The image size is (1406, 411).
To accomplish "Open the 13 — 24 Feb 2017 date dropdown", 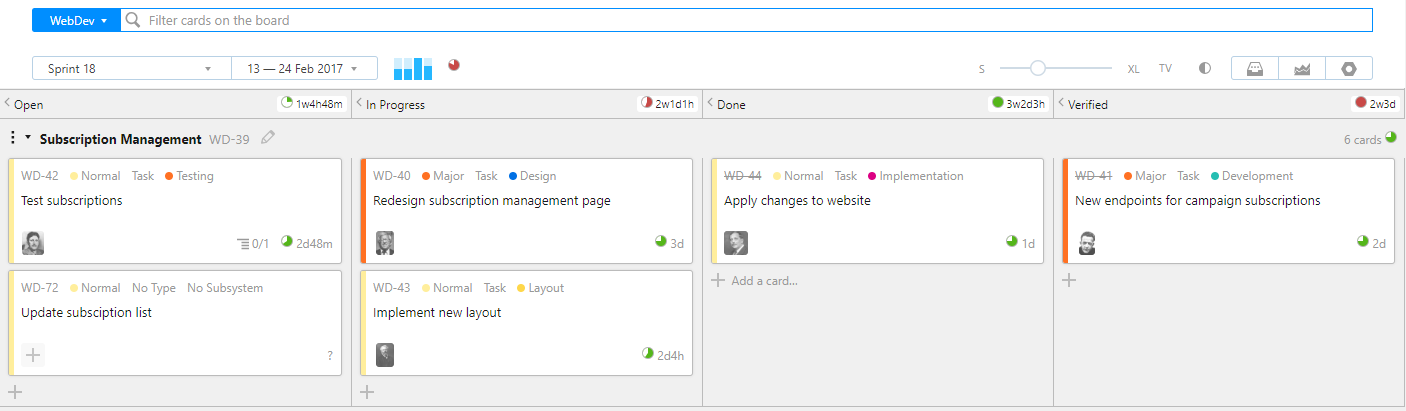I will coord(304,68).
